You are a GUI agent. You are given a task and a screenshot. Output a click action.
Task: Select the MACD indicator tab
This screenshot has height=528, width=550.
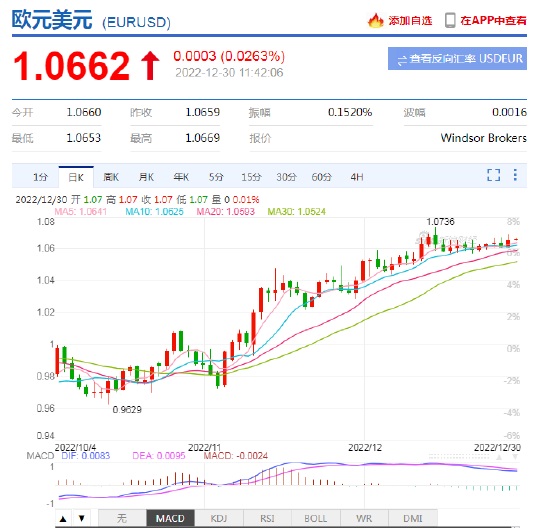[170, 519]
